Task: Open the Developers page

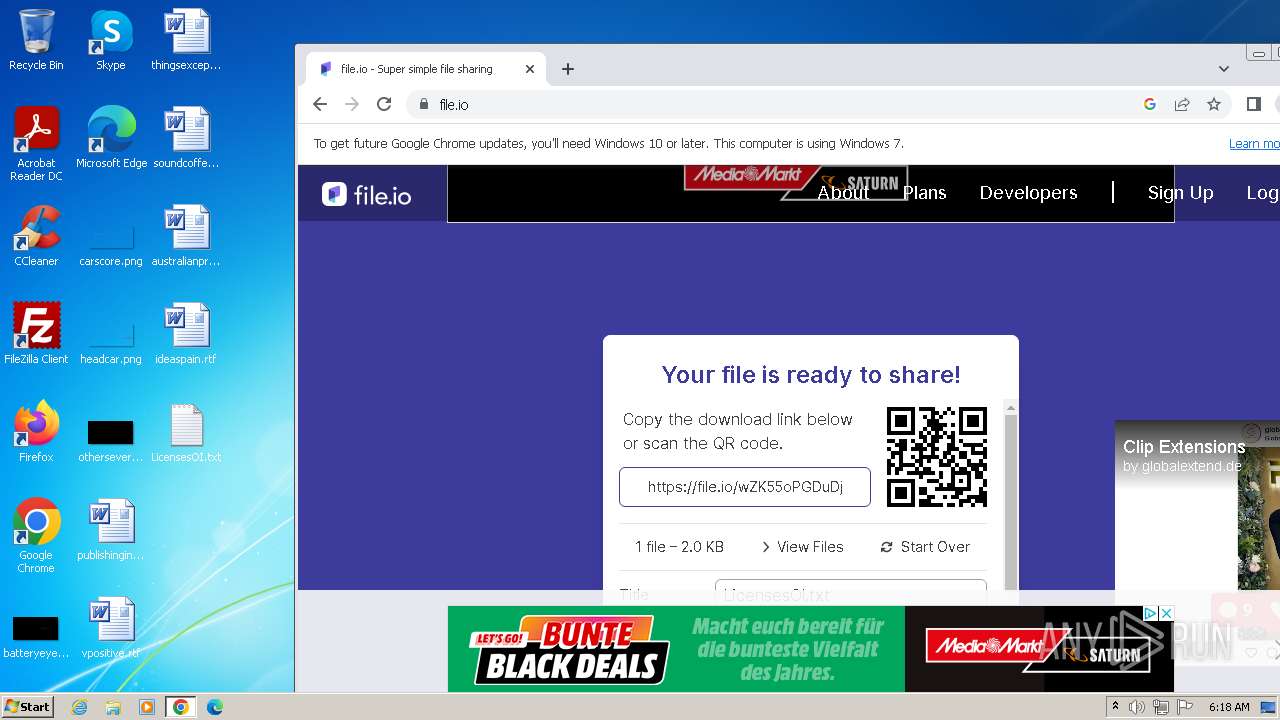Action: (1028, 193)
